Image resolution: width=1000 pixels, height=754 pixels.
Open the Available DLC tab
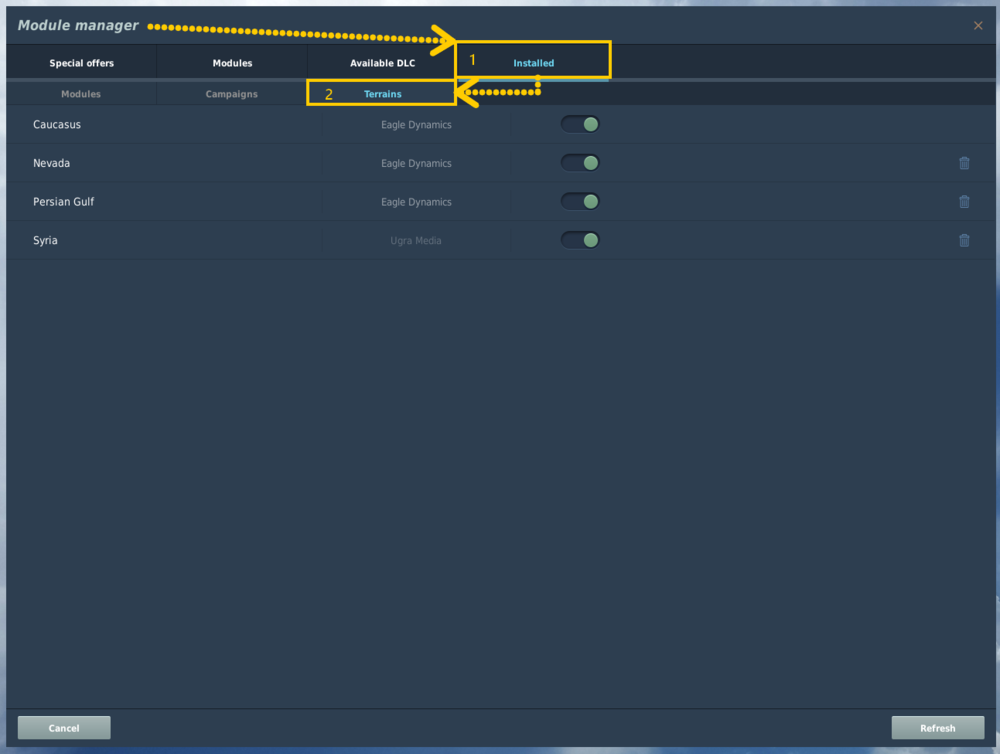tap(382, 63)
